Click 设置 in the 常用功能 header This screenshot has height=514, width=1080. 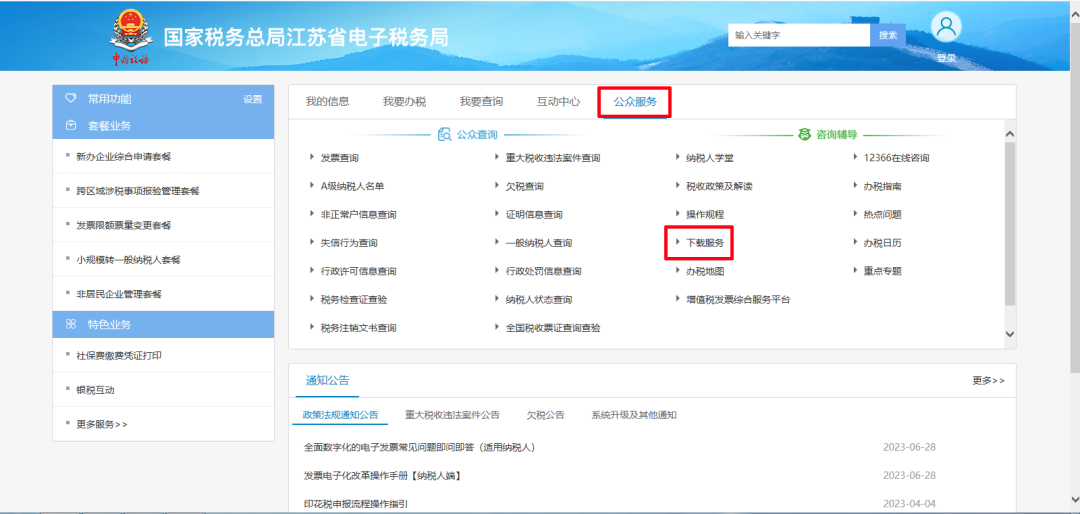253,99
